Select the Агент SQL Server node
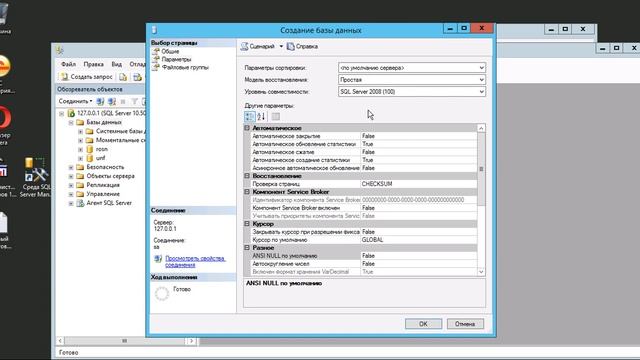 click(109, 203)
